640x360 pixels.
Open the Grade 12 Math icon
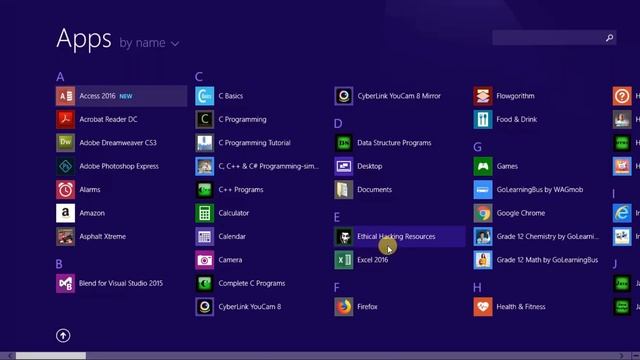point(483,260)
